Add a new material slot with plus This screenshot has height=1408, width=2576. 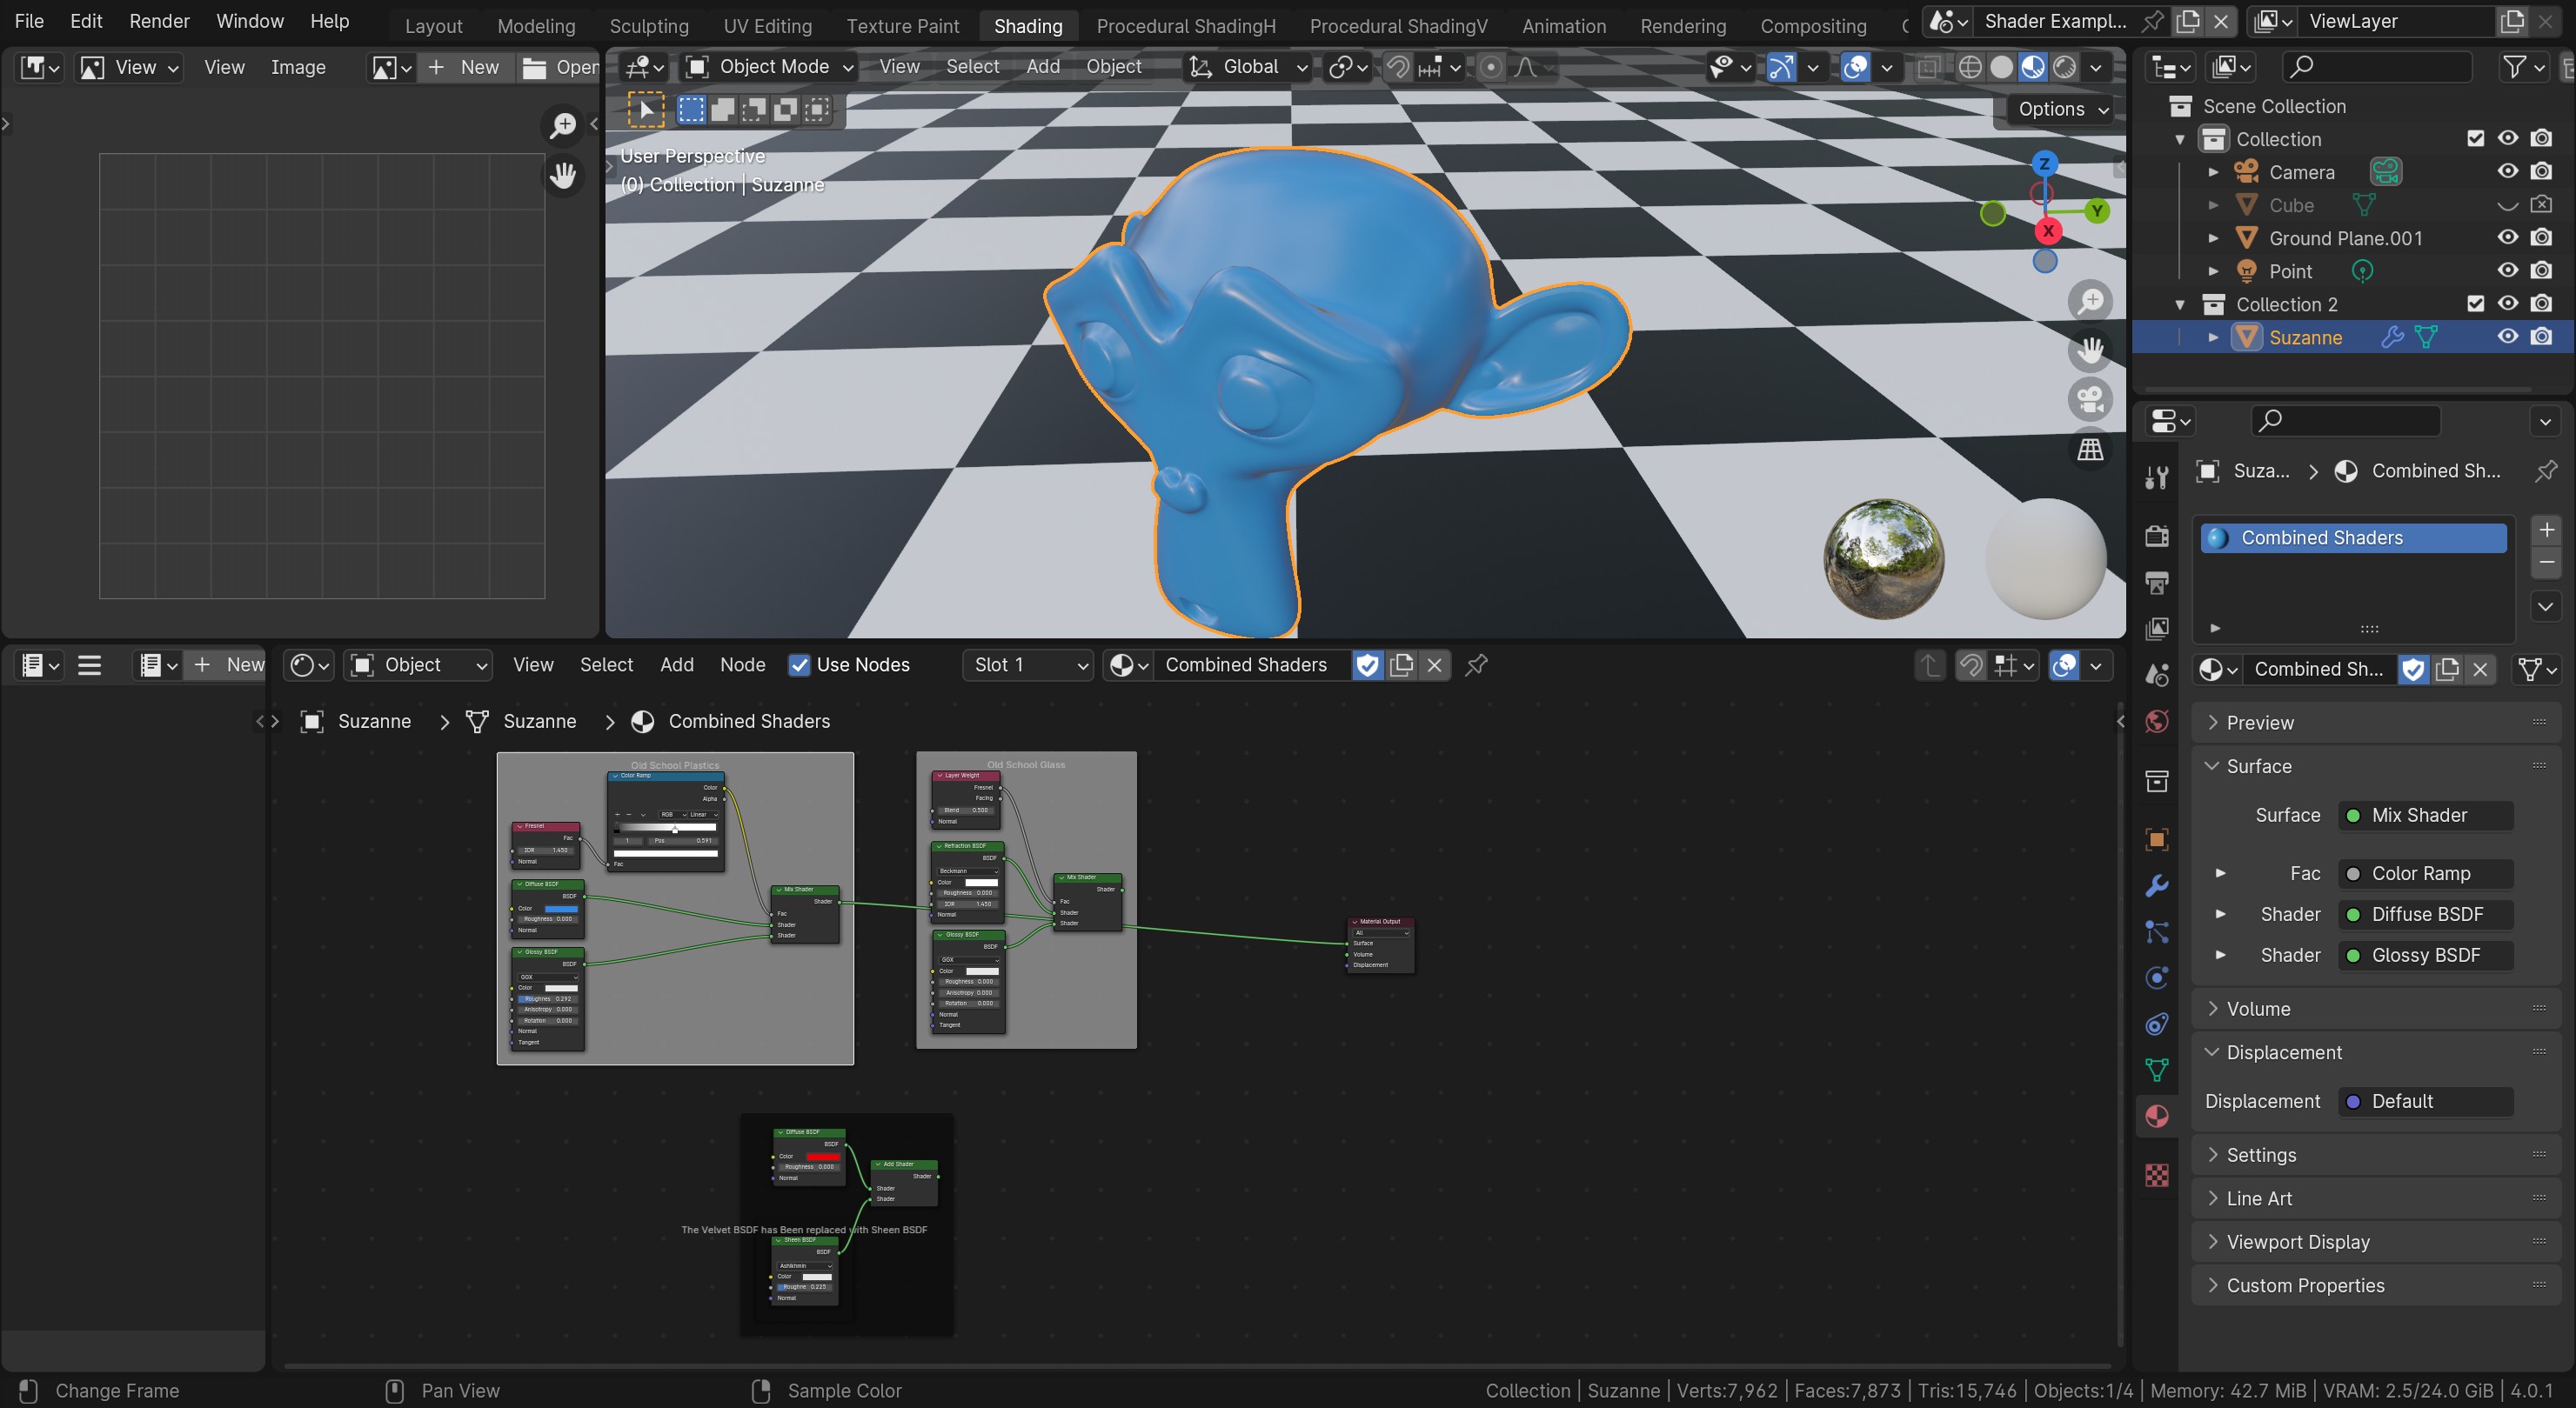click(2545, 530)
